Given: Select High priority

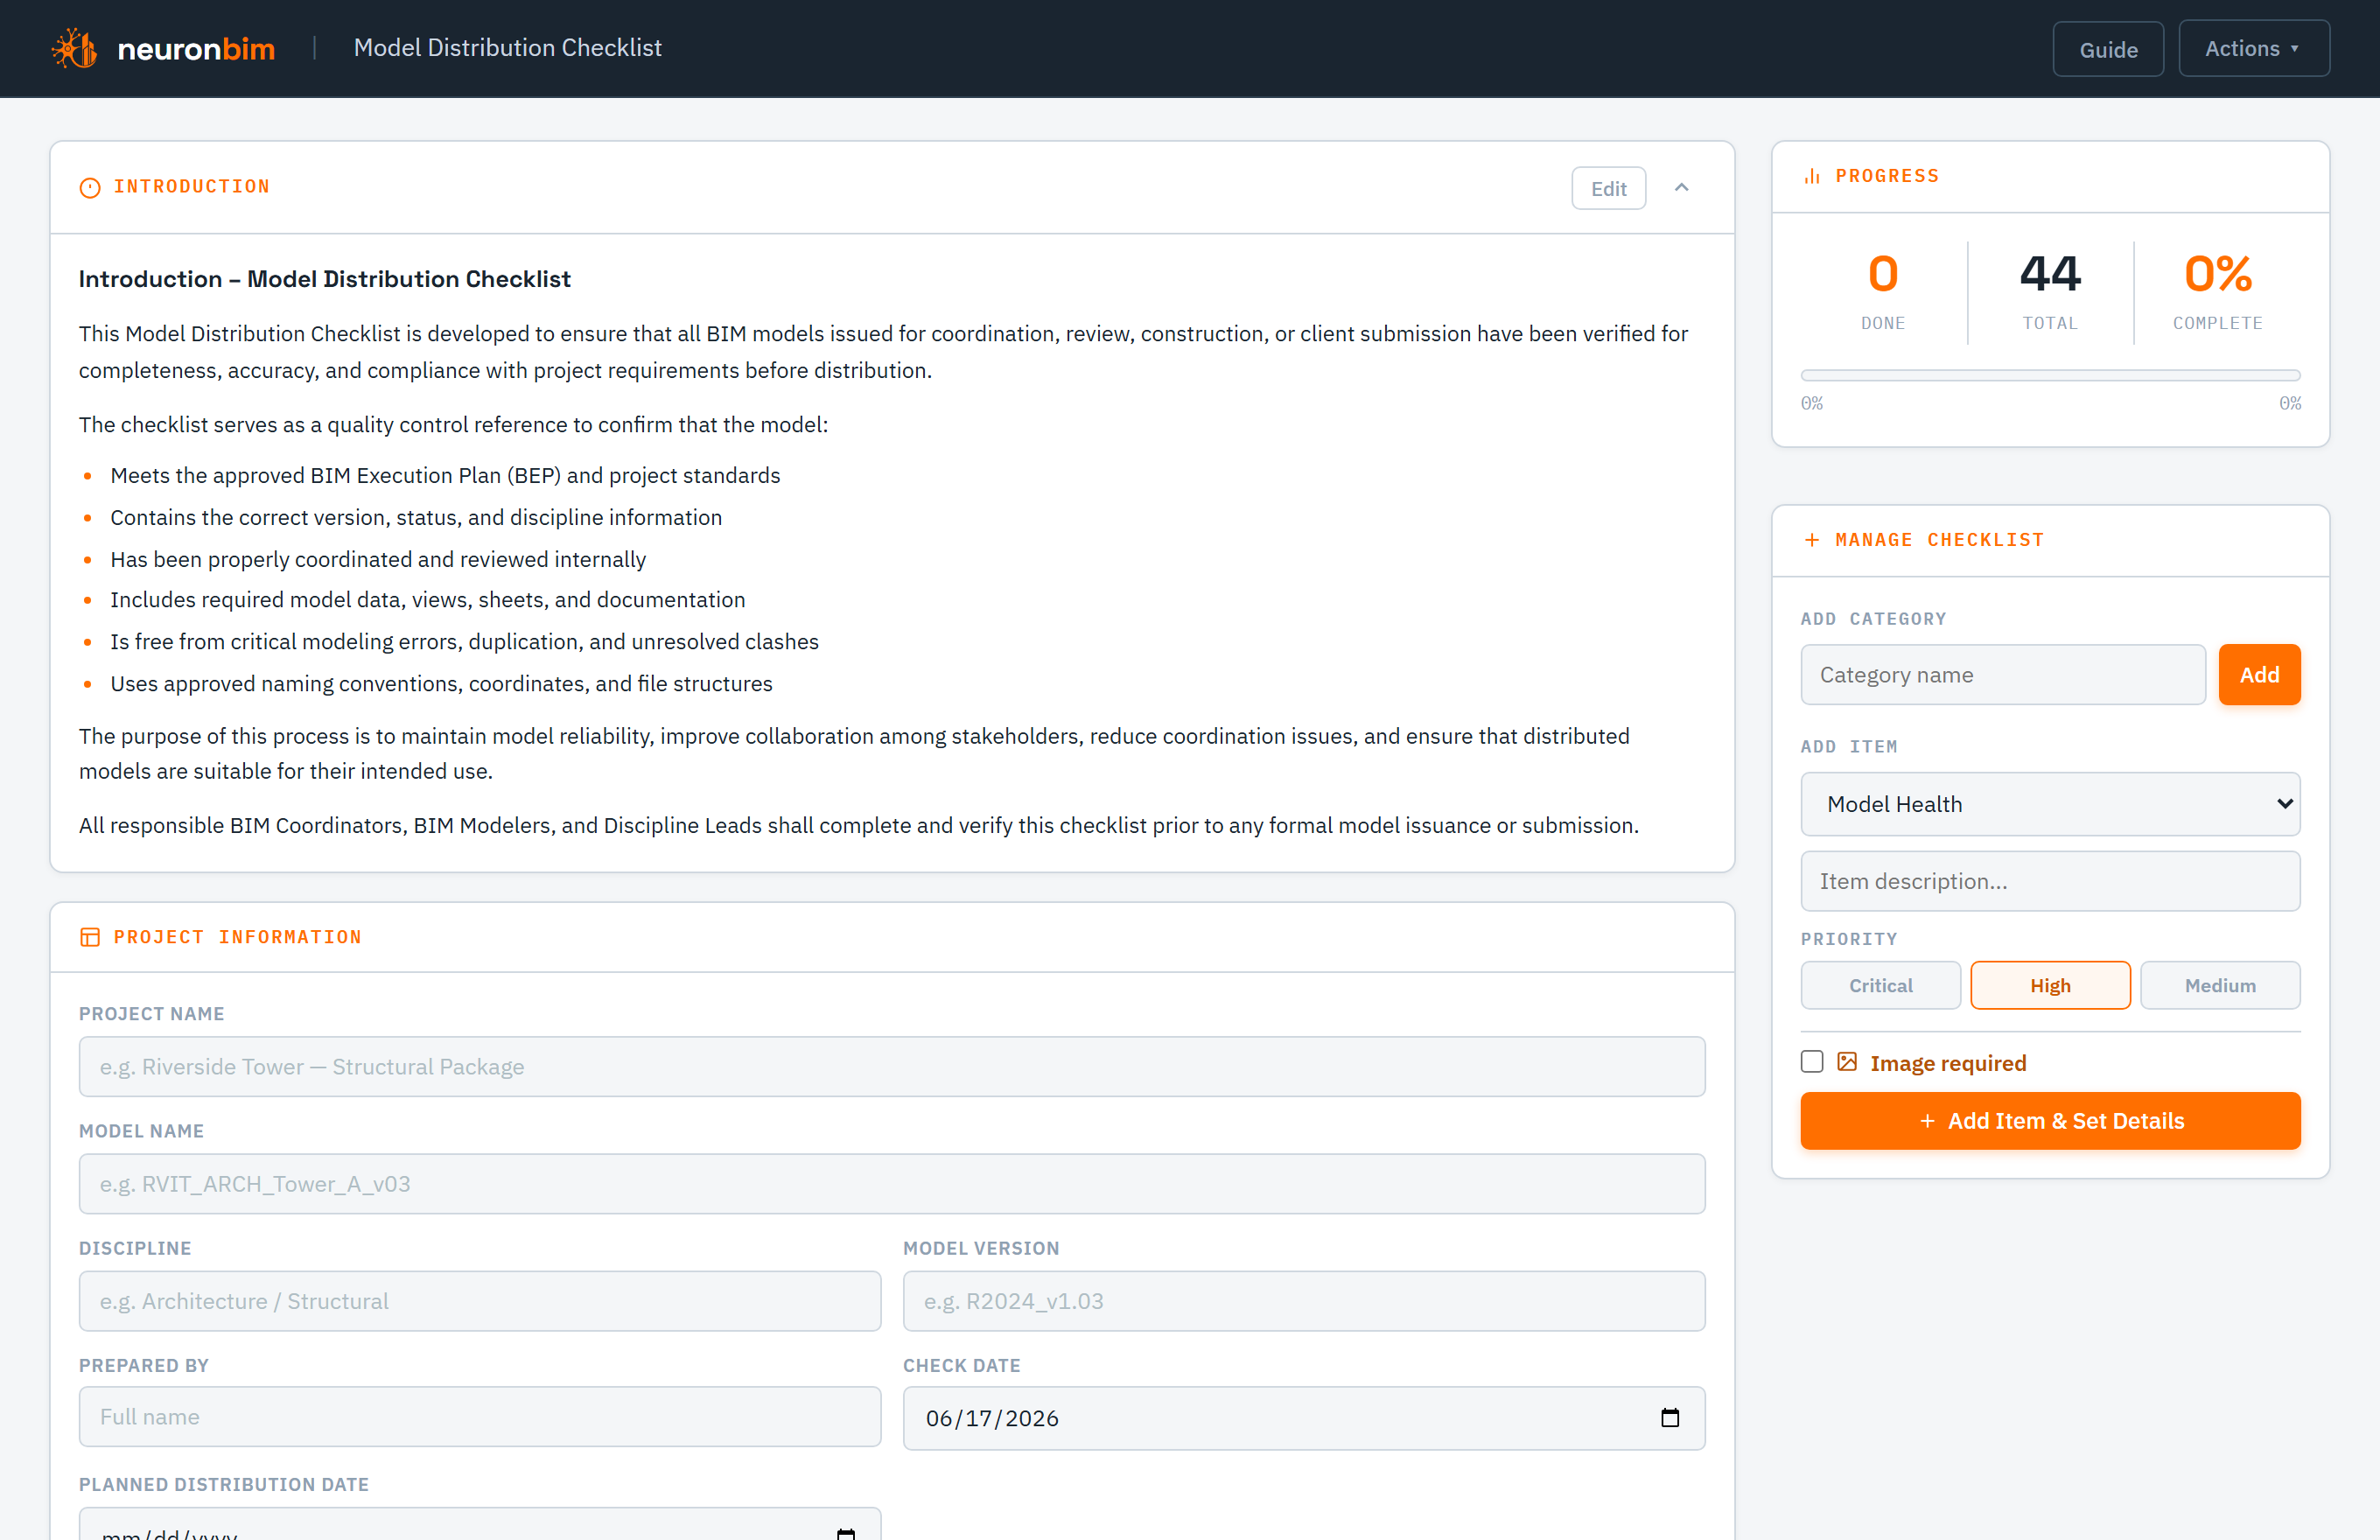Looking at the screenshot, I should [x=2050, y=986].
